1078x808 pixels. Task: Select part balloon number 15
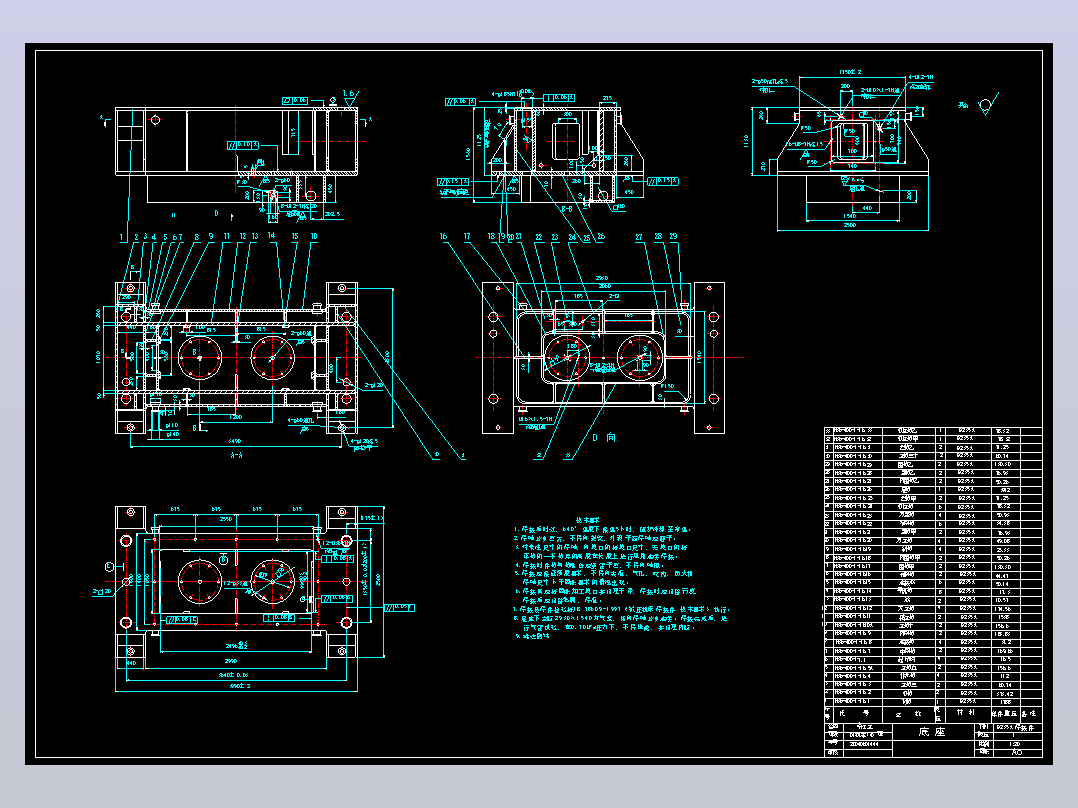coord(295,236)
